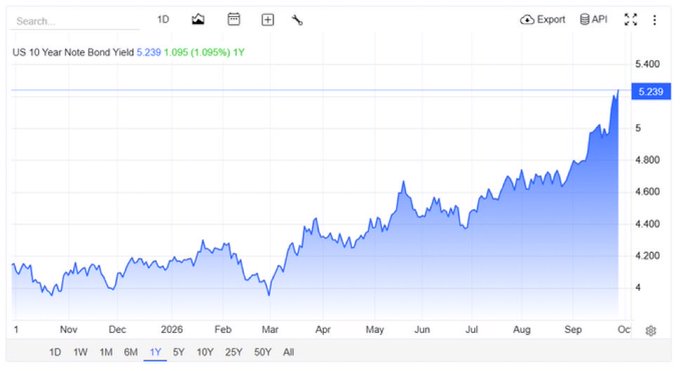
Task: Click the Sep x-axis label
Action: coord(573,329)
